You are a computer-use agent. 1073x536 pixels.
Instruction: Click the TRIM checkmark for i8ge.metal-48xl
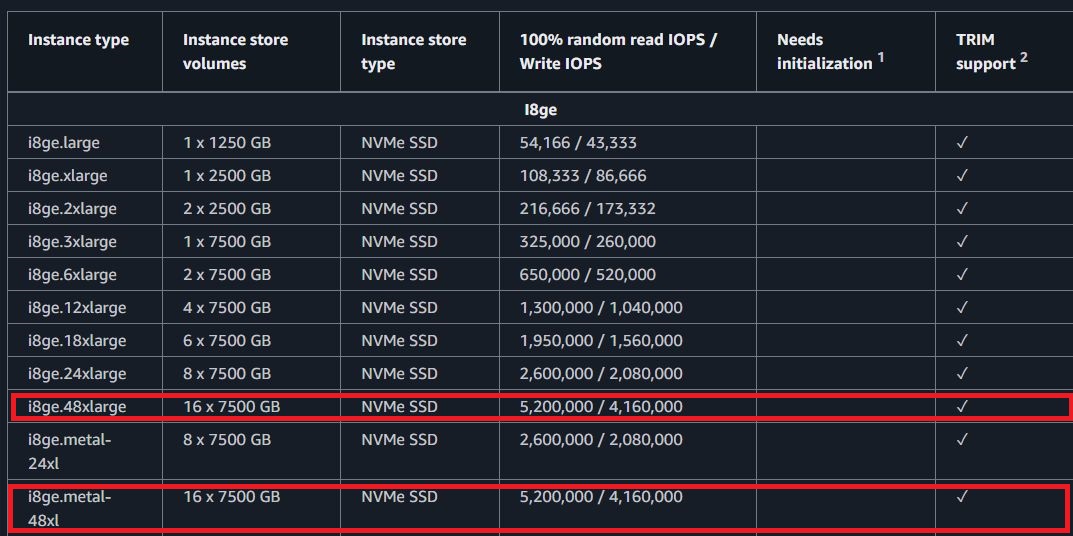point(962,497)
